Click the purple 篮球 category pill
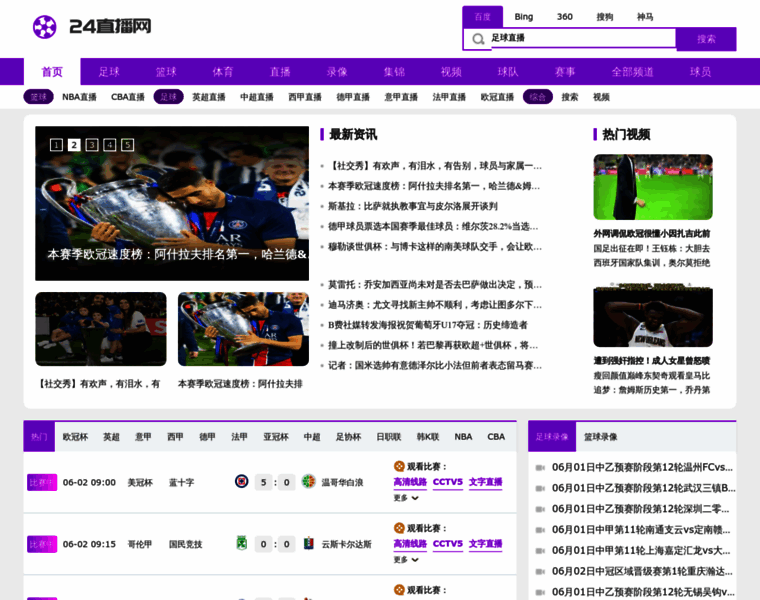Screen dimensions: 760x600 pyautogui.click(x=38, y=97)
